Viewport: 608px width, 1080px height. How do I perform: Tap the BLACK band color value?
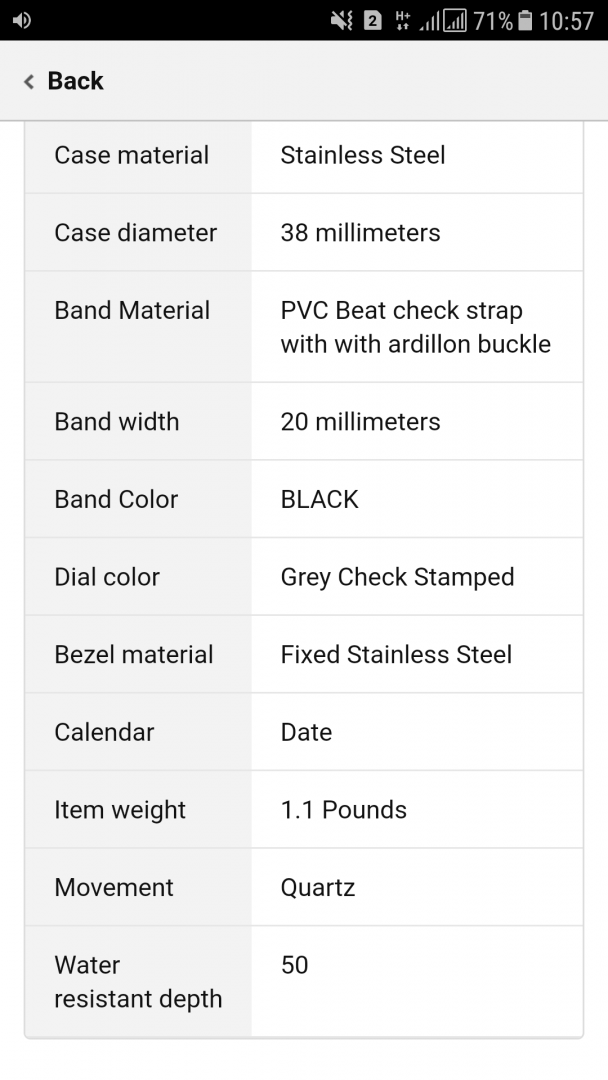pyautogui.click(x=319, y=500)
